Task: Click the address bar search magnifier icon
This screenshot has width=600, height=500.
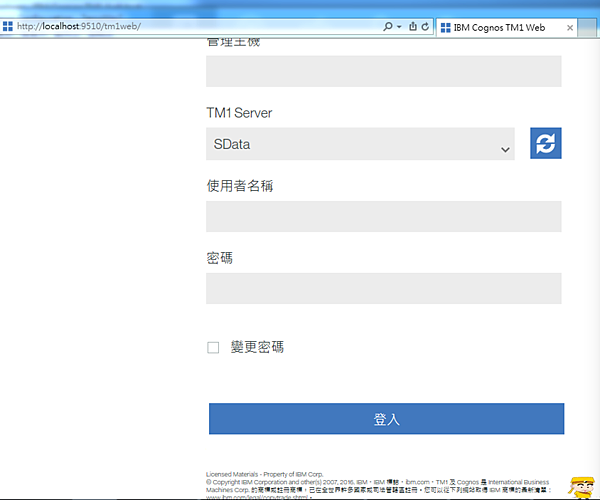Action: [x=388, y=26]
